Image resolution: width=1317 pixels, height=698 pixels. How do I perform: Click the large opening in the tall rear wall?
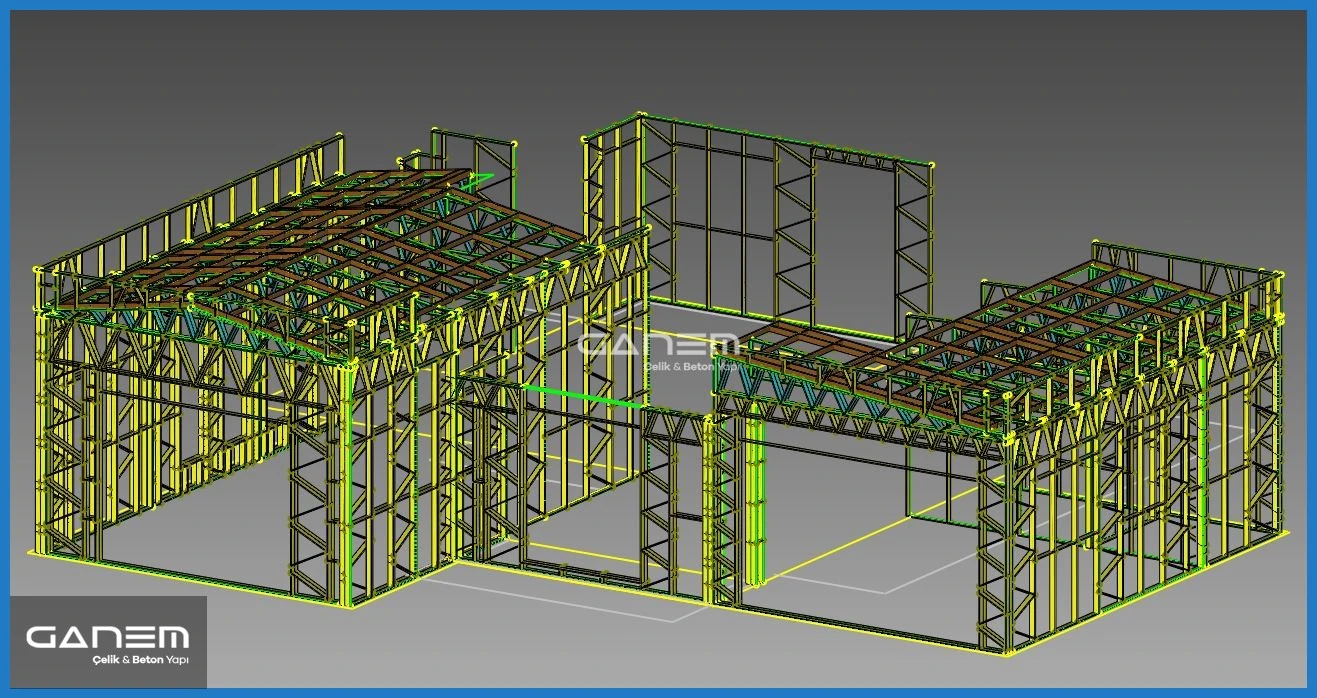[854, 240]
